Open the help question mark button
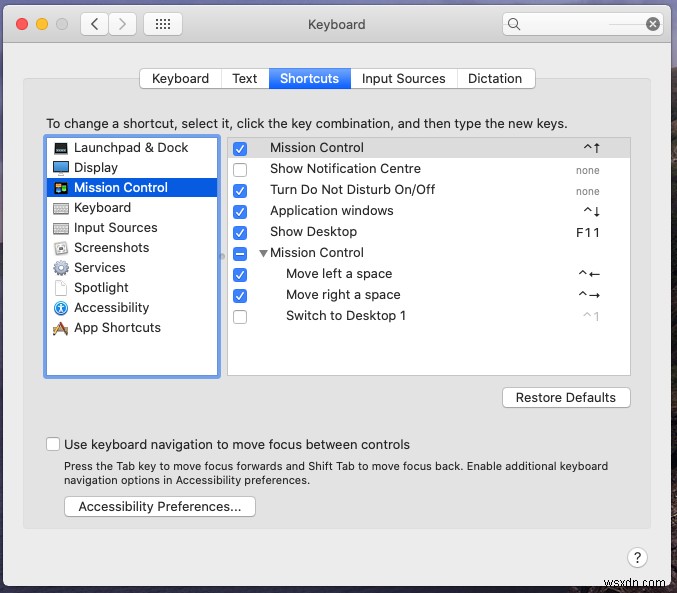The height and width of the screenshot is (593, 677). (638, 558)
